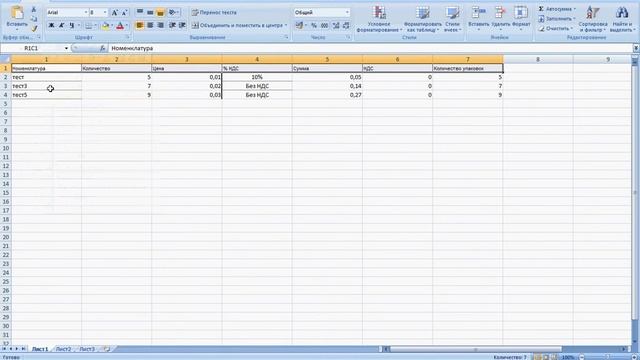Open the Заполнить fill dropdown

coord(557,19)
